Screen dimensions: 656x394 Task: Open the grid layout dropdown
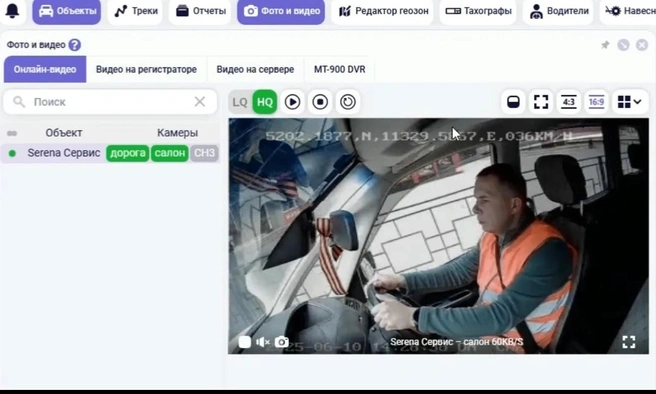629,102
